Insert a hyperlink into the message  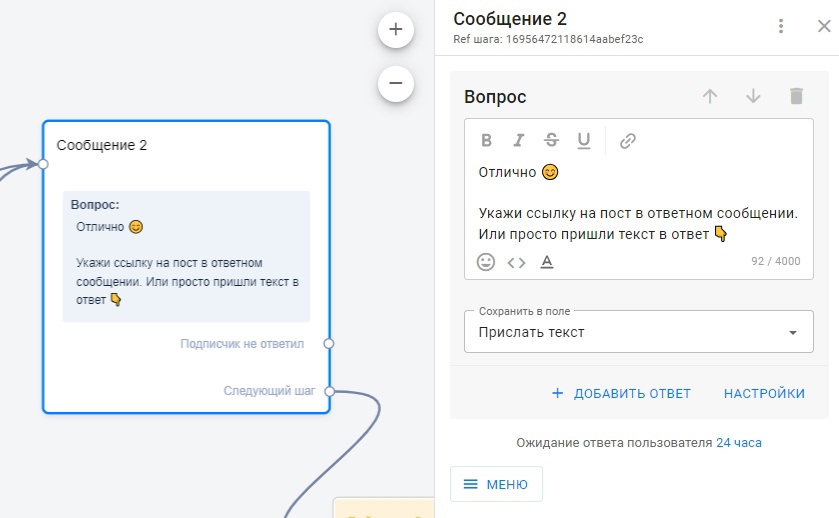(628, 141)
